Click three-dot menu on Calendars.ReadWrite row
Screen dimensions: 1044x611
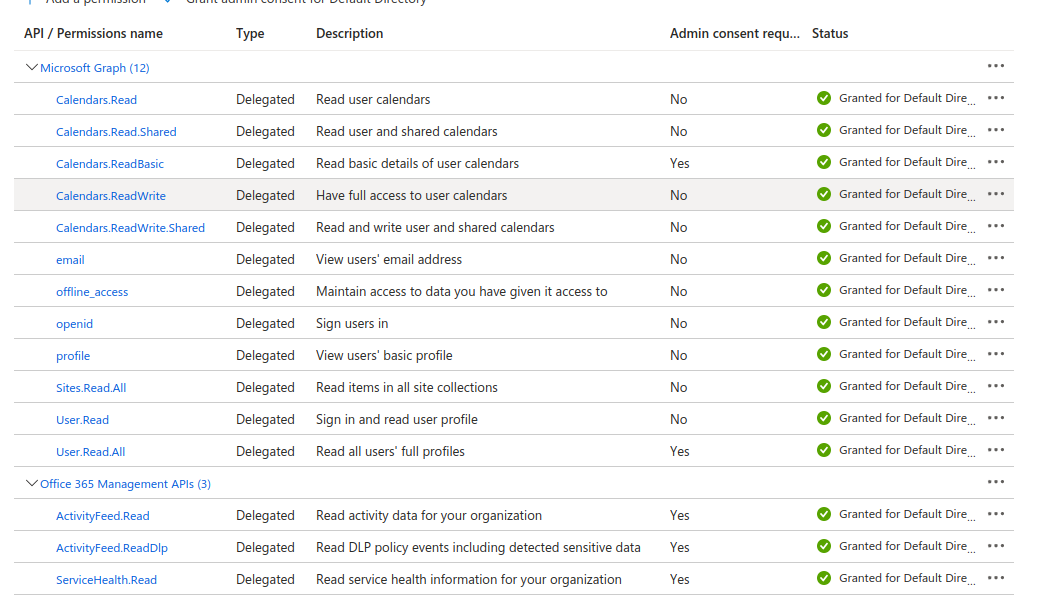995,194
